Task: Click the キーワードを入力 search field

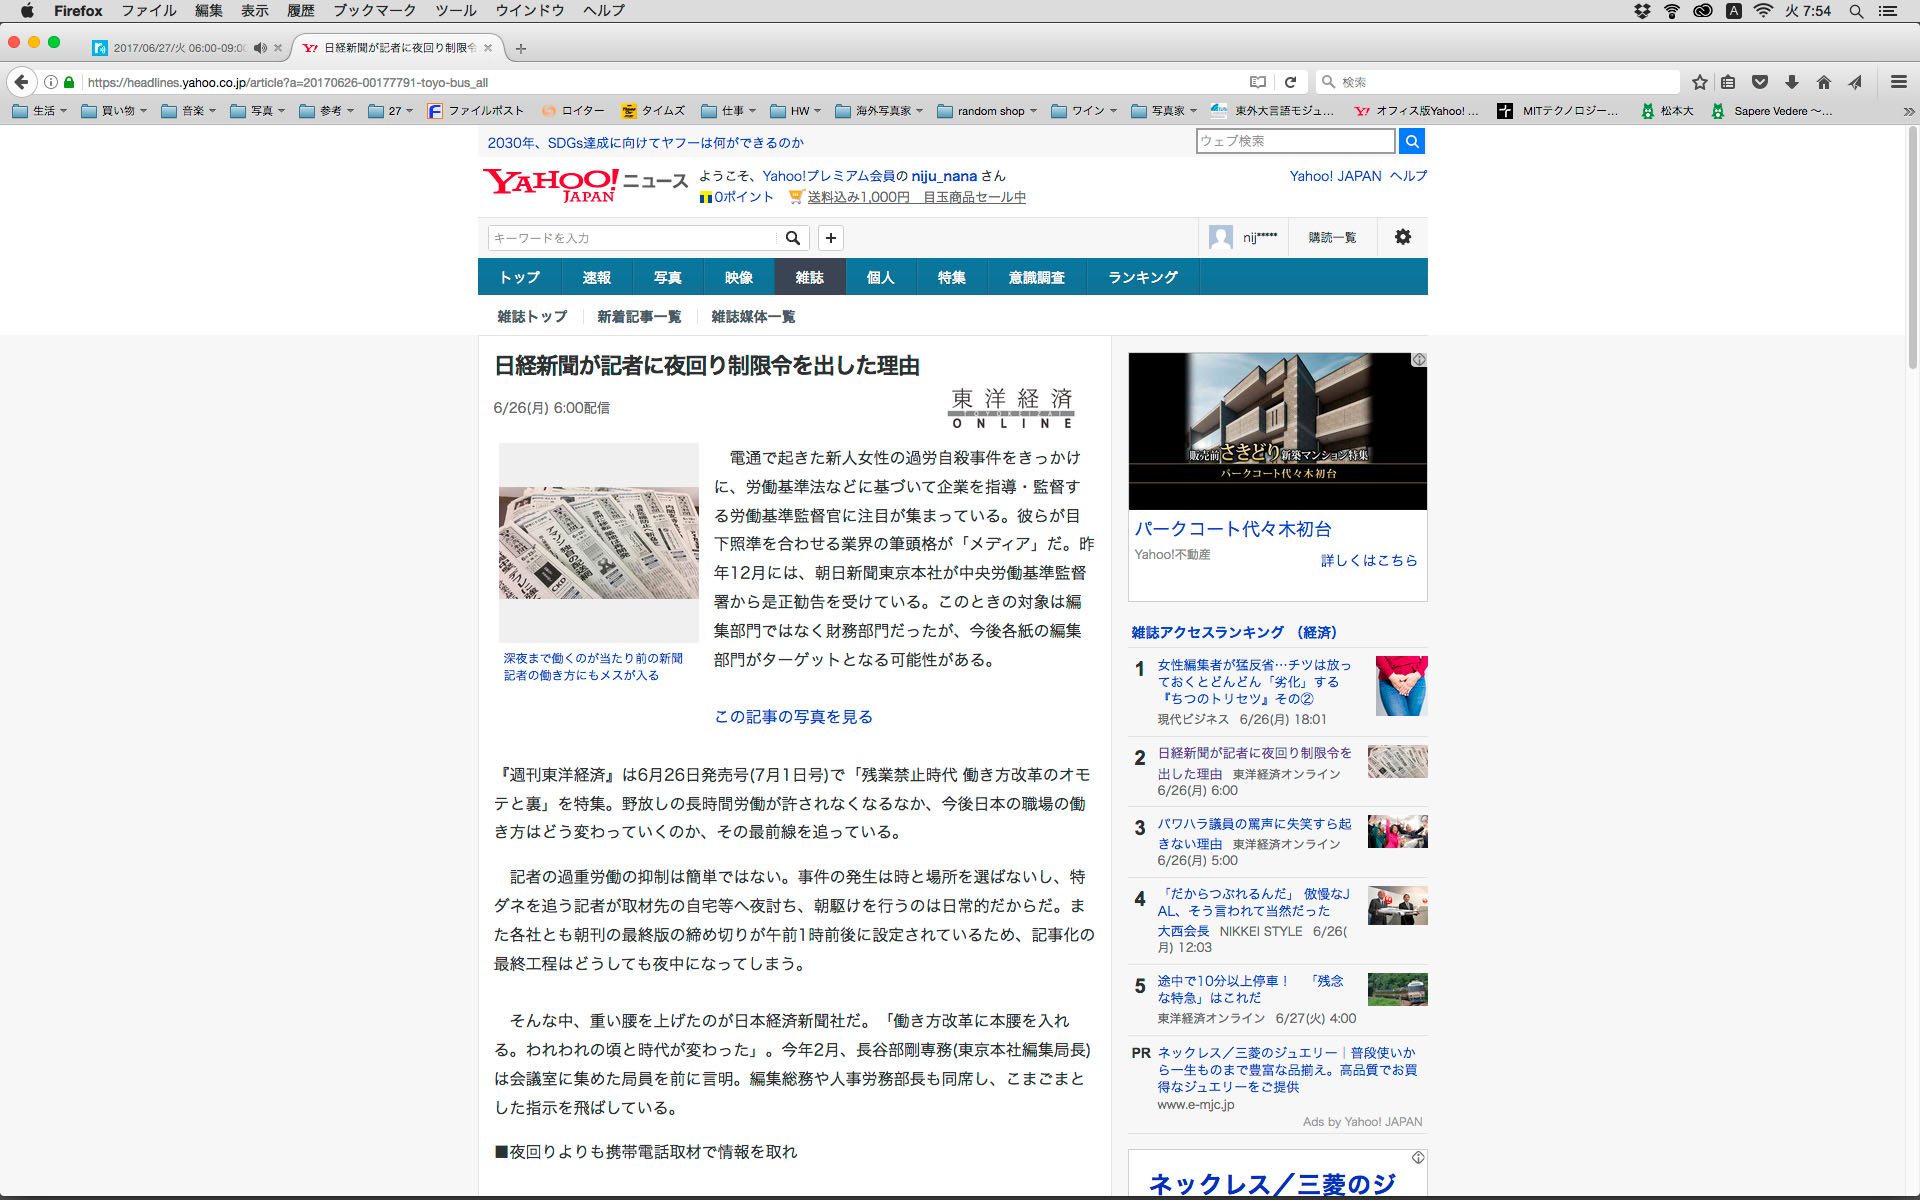Action: coord(632,238)
